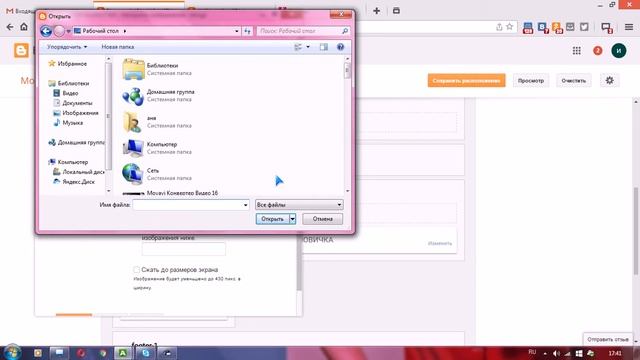
Task: Change the view using the view icon
Action: pos(298,47)
